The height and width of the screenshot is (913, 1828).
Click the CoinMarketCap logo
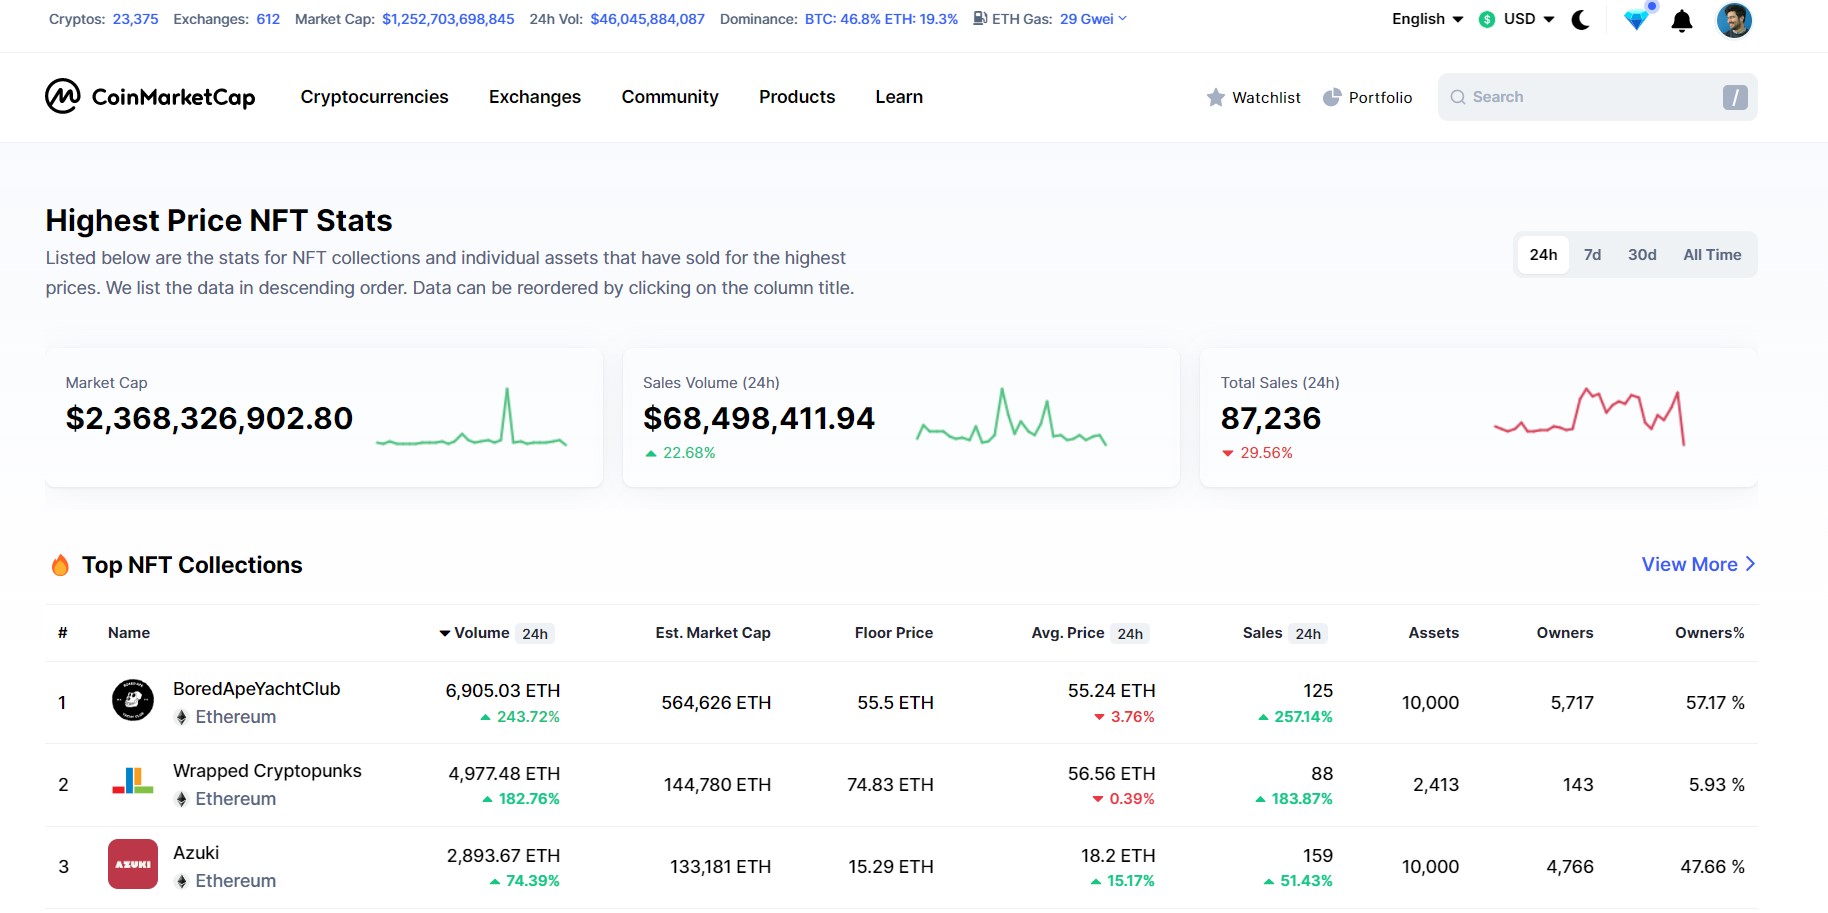coord(150,96)
